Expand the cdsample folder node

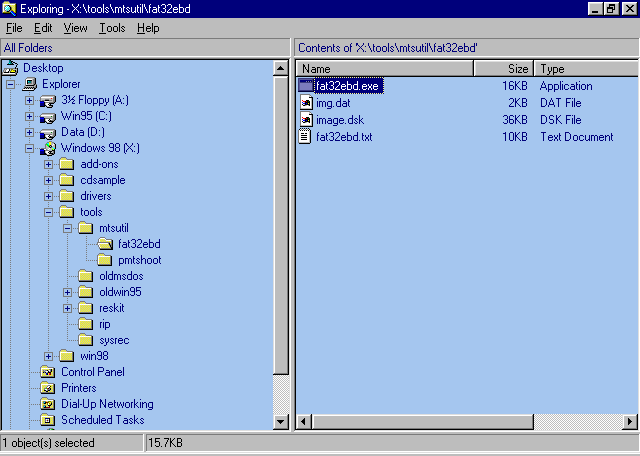[49, 180]
